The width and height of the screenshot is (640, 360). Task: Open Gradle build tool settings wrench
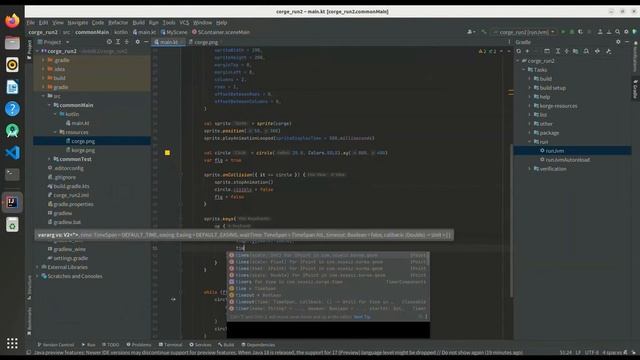point(609,51)
